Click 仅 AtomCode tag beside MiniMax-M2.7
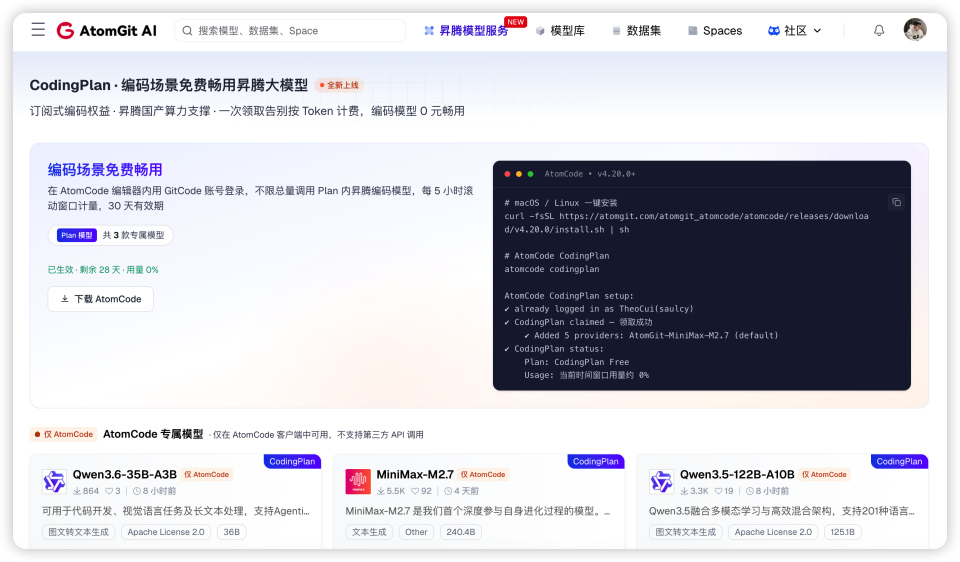Viewport: 960px width, 562px height. [483, 474]
